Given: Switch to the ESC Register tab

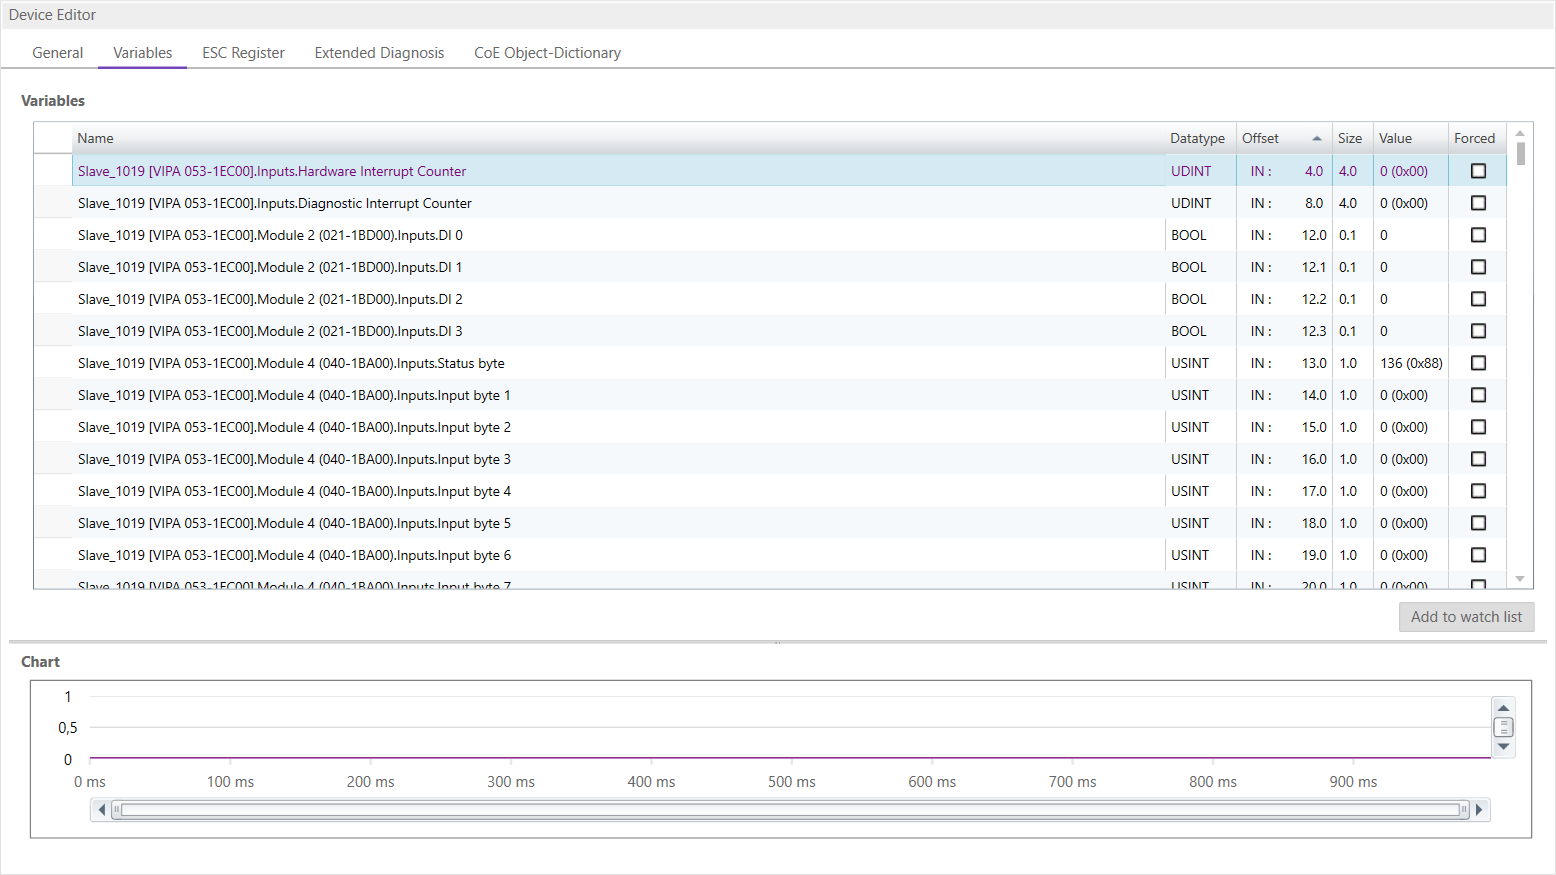Looking at the screenshot, I should [243, 53].
